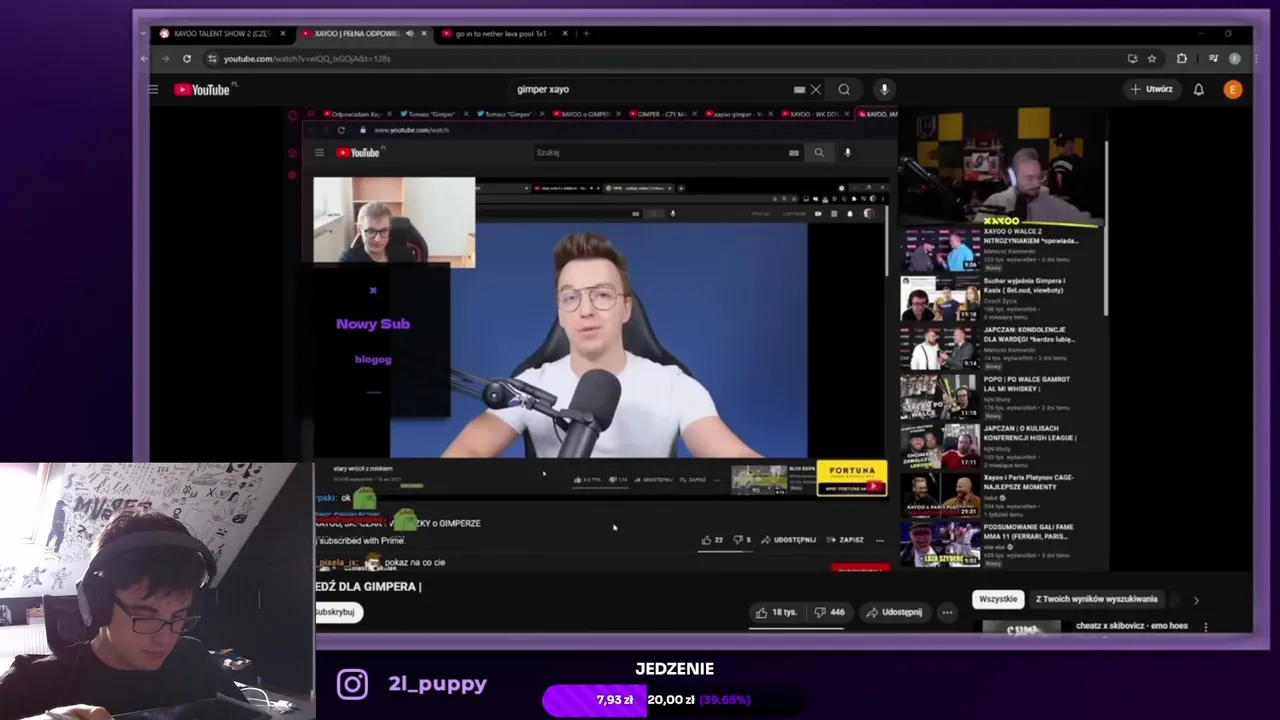Click the inner video dislike button showing 5
This screenshot has height=720, width=1280.
(x=743, y=540)
